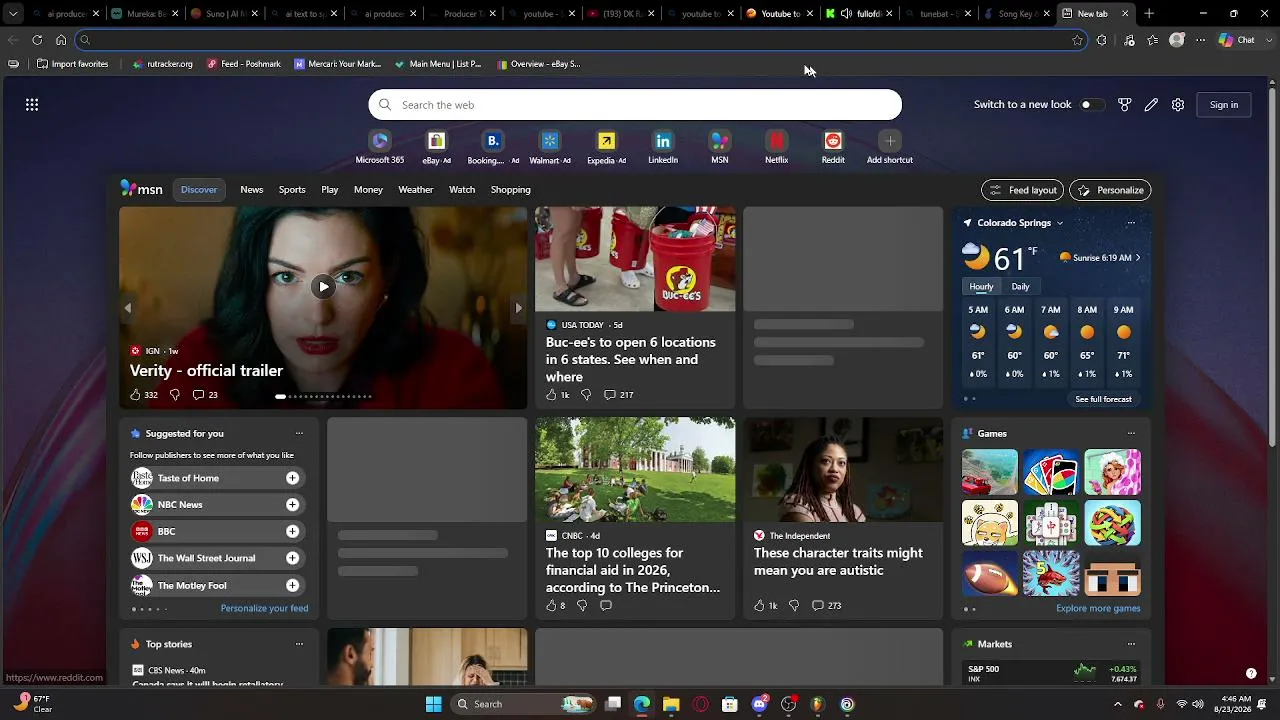Viewport: 1280px width, 720px height.
Task: Click the Personalize button
Action: pyautogui.click(x=1110, y=190)
